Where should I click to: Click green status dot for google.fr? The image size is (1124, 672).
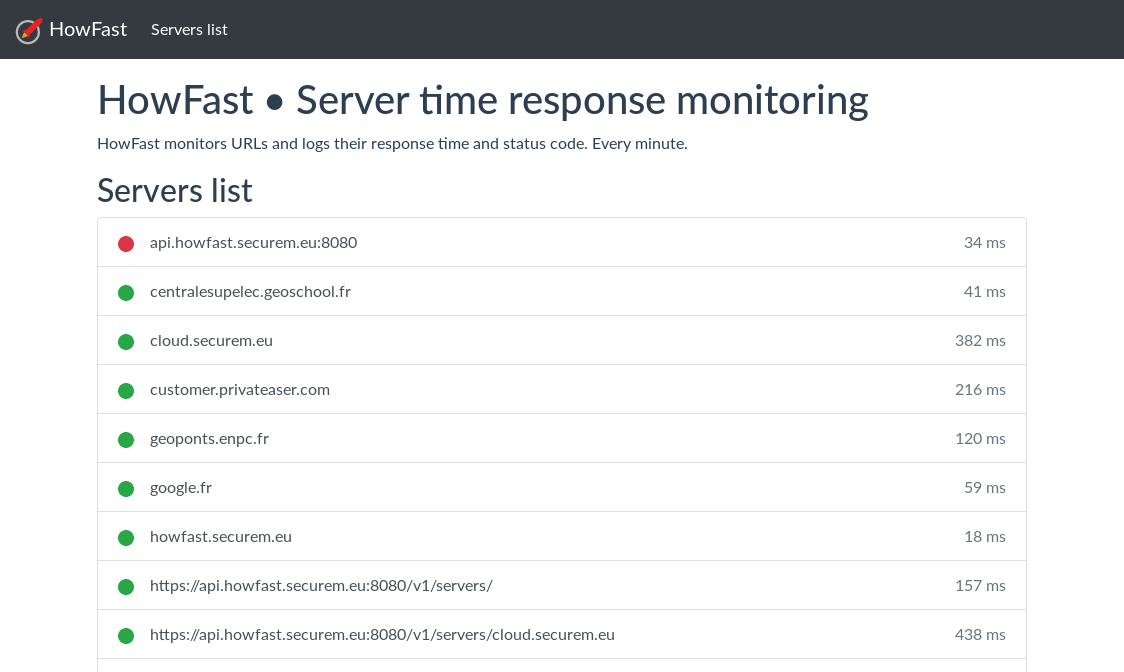(126, 489)
